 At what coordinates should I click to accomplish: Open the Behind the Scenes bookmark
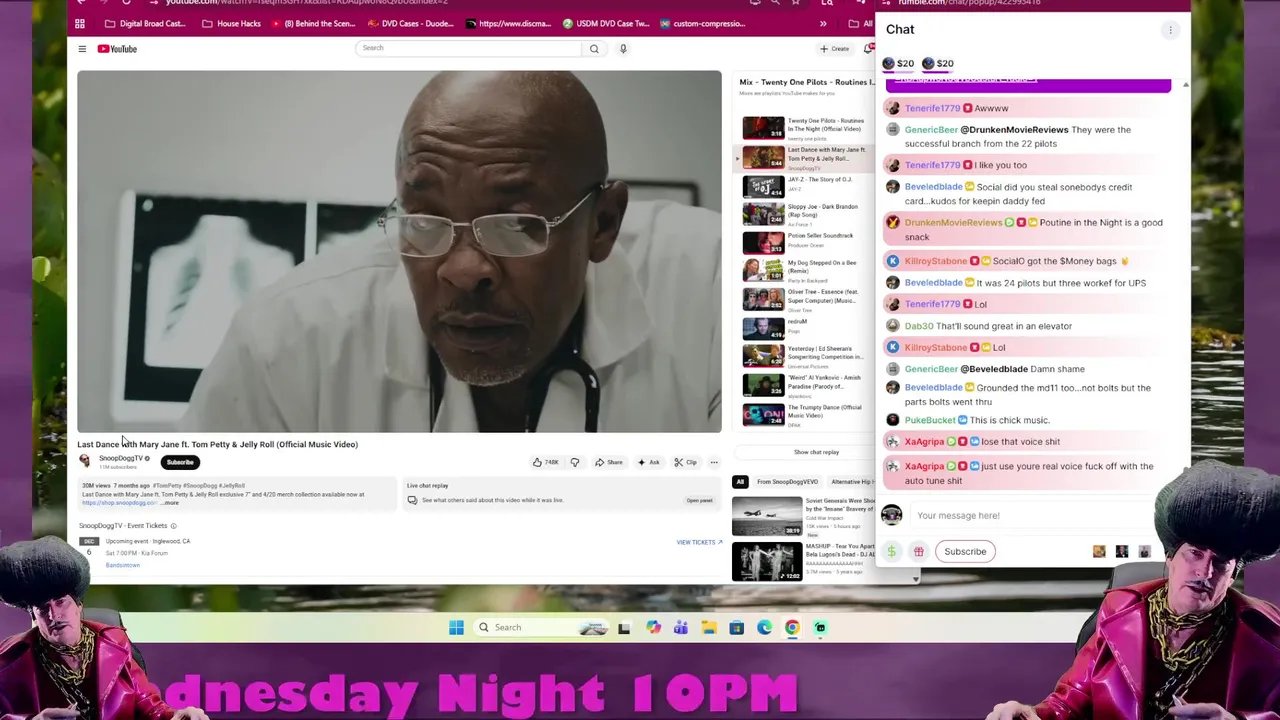pyautogui.click(x=313, y=24)
